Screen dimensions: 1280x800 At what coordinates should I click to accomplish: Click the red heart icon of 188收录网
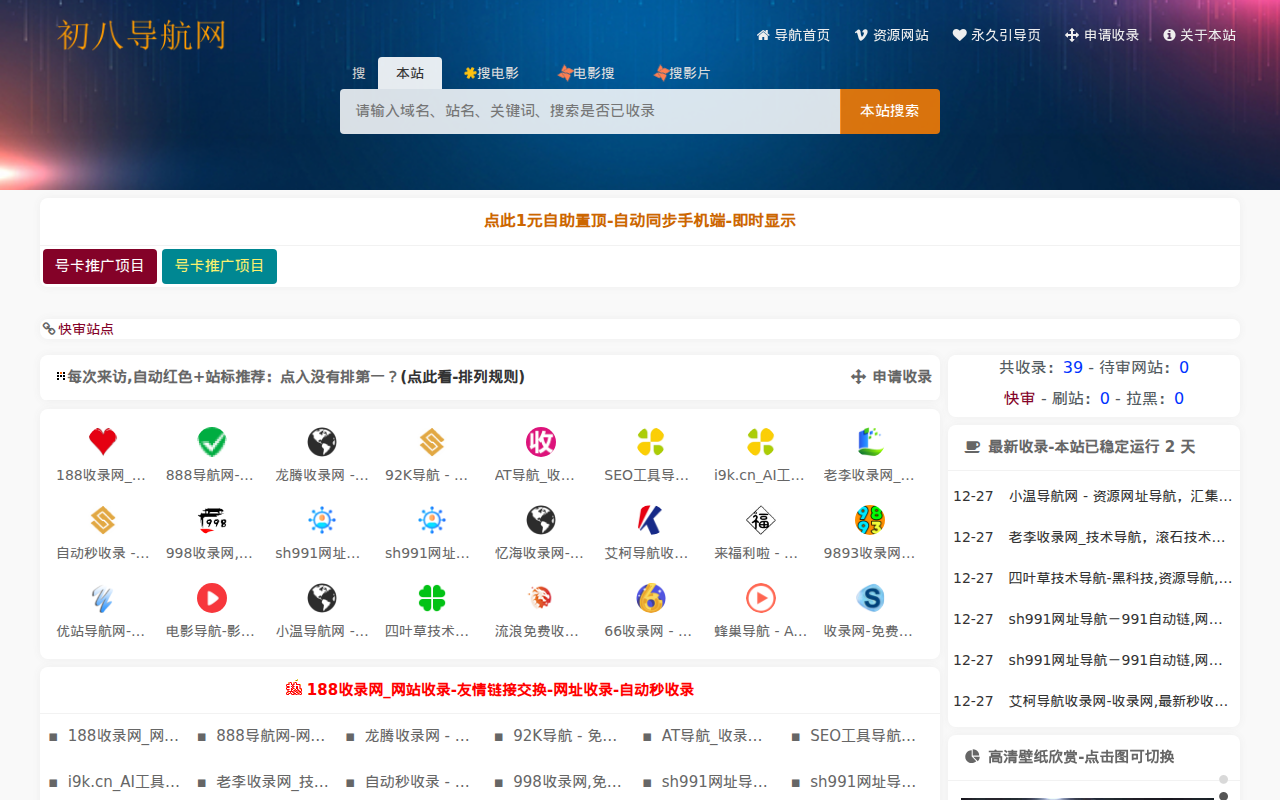point(102,440)
